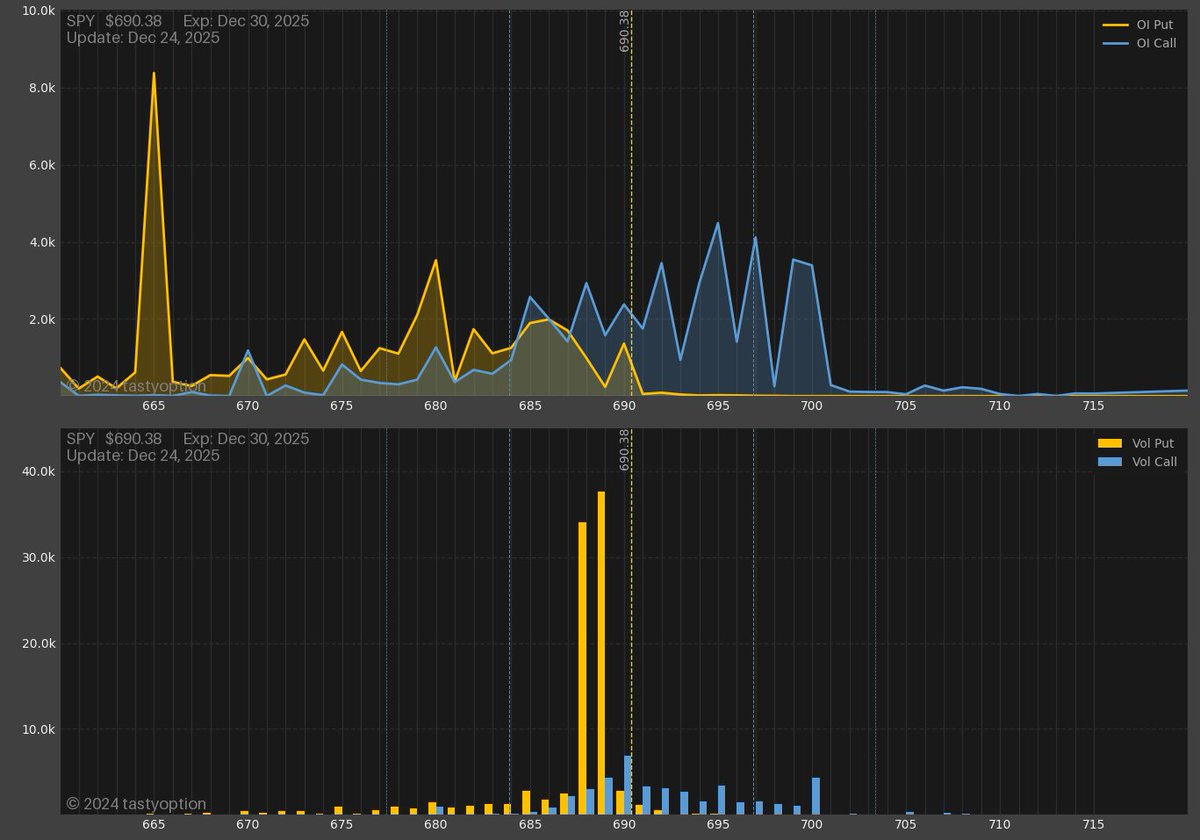Screen dimensions: 1200x840
Task: Click the vertical 690.38 price marker label in the bottom chart
Action: (x=624, y=450)
